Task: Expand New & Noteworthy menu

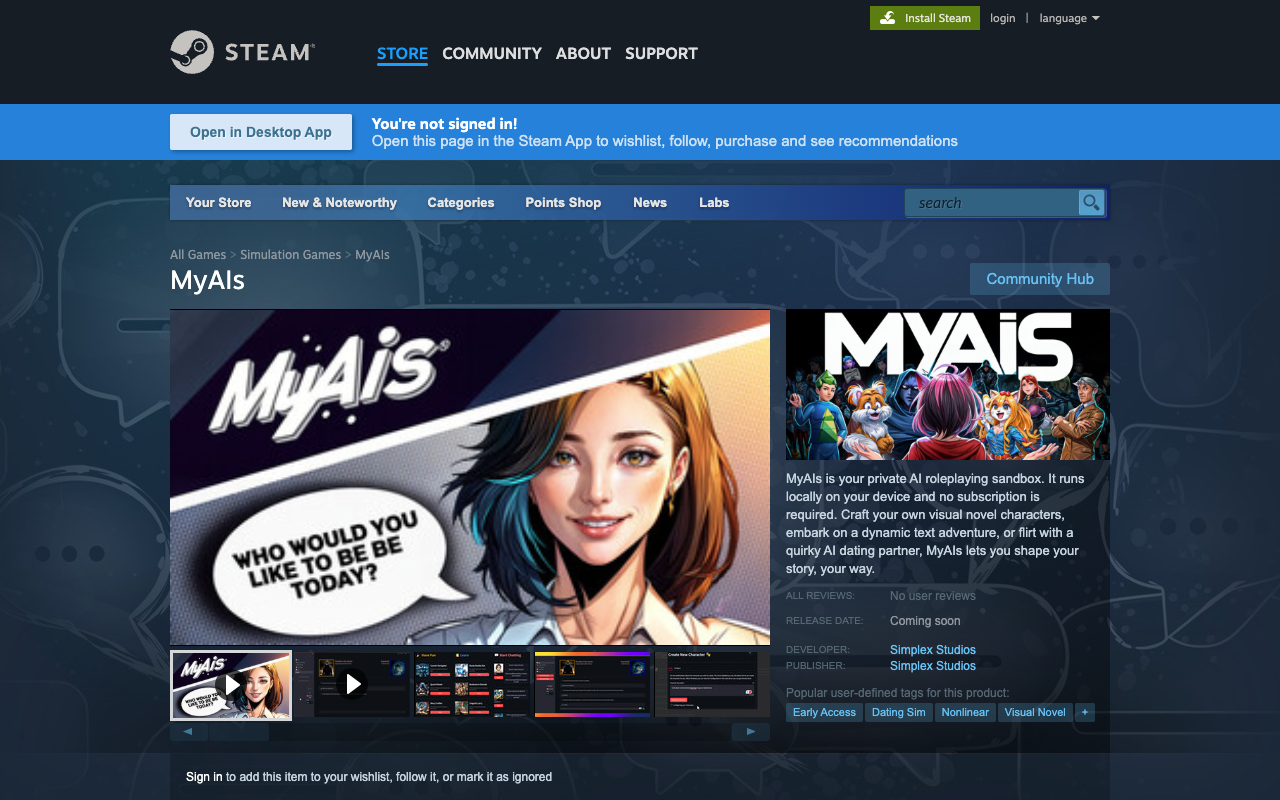Action: click(339, 202)
